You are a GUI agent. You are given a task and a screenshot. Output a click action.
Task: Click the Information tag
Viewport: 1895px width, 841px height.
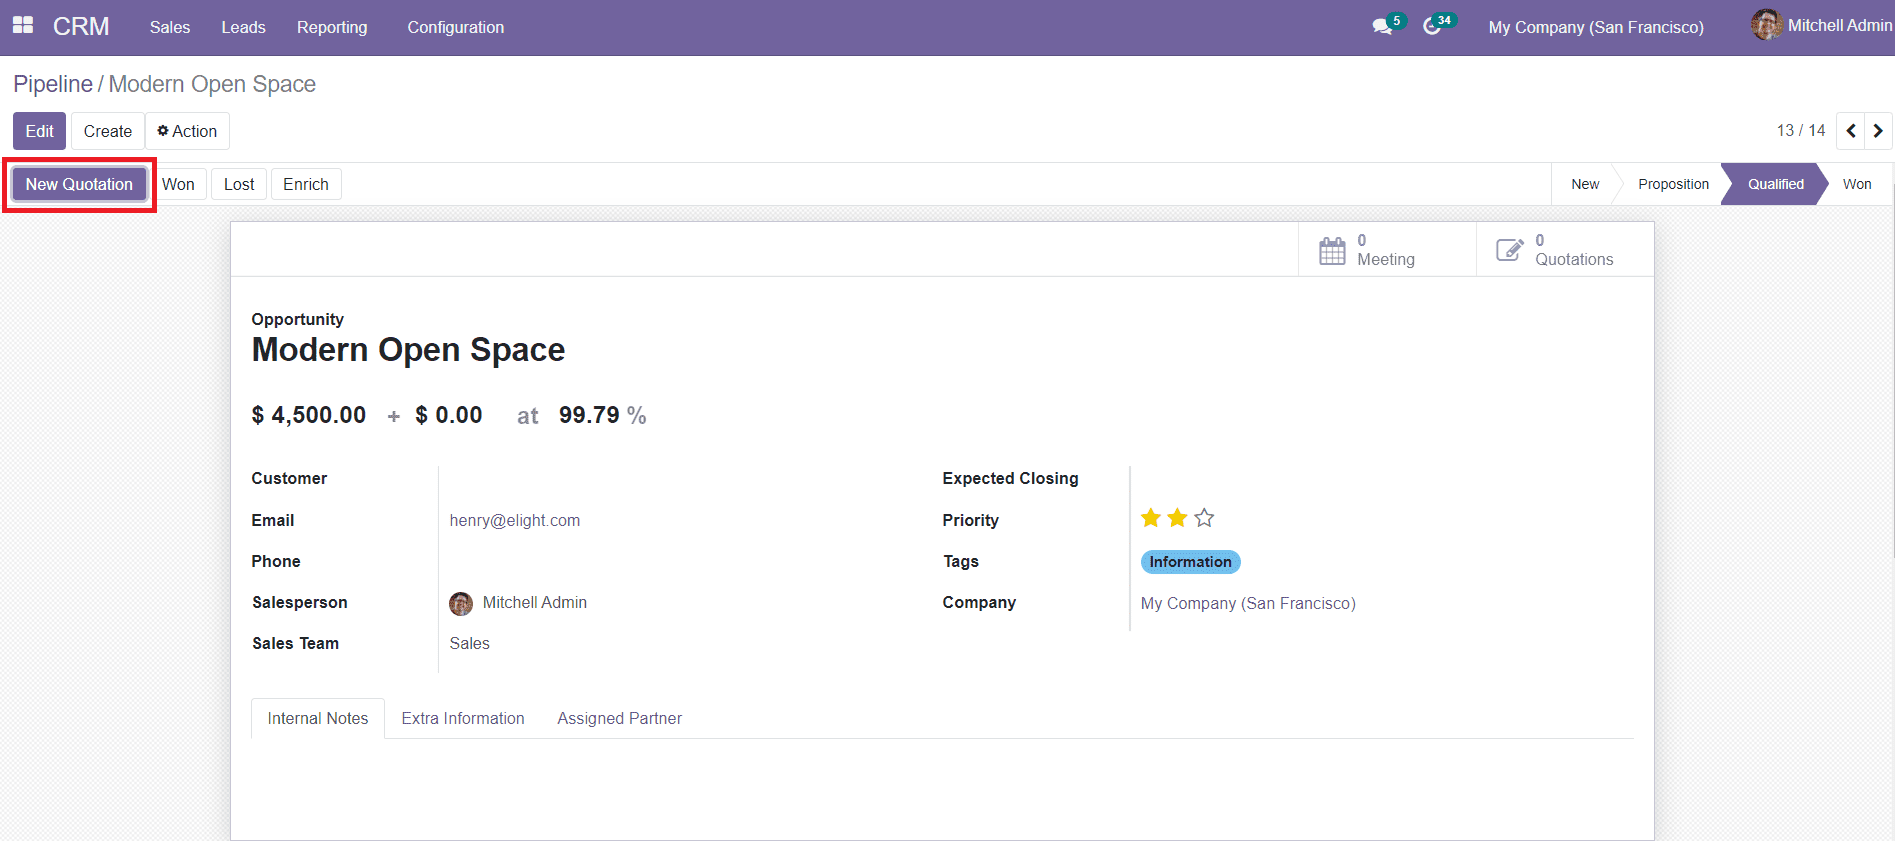coord(1190,562)
